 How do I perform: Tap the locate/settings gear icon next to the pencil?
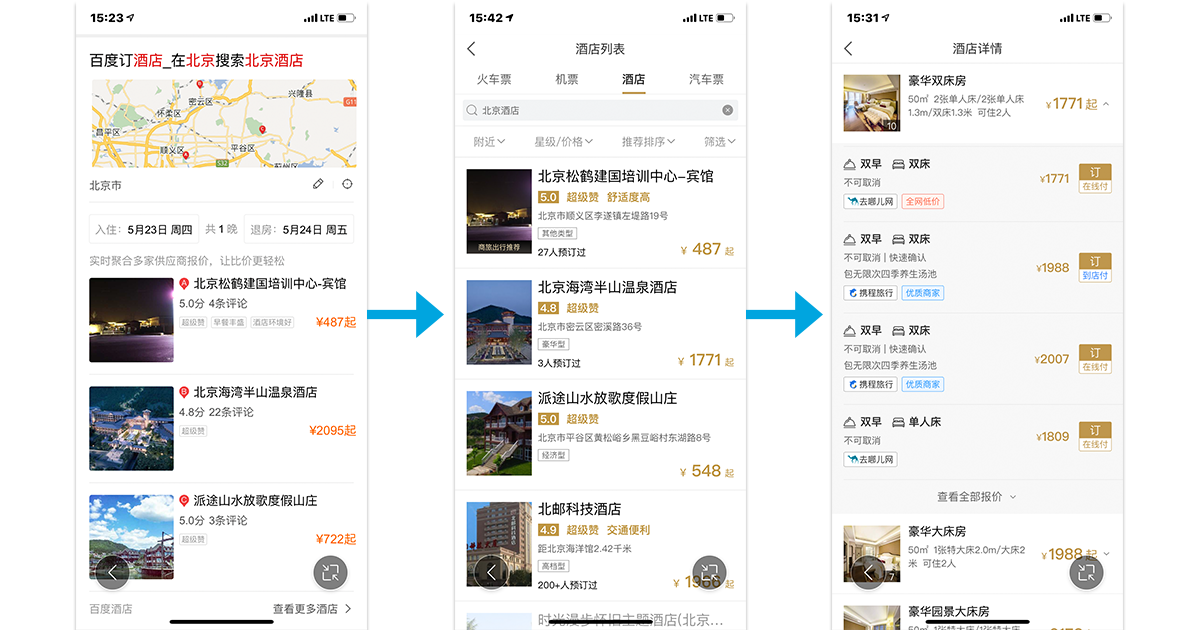pos(346,184)
